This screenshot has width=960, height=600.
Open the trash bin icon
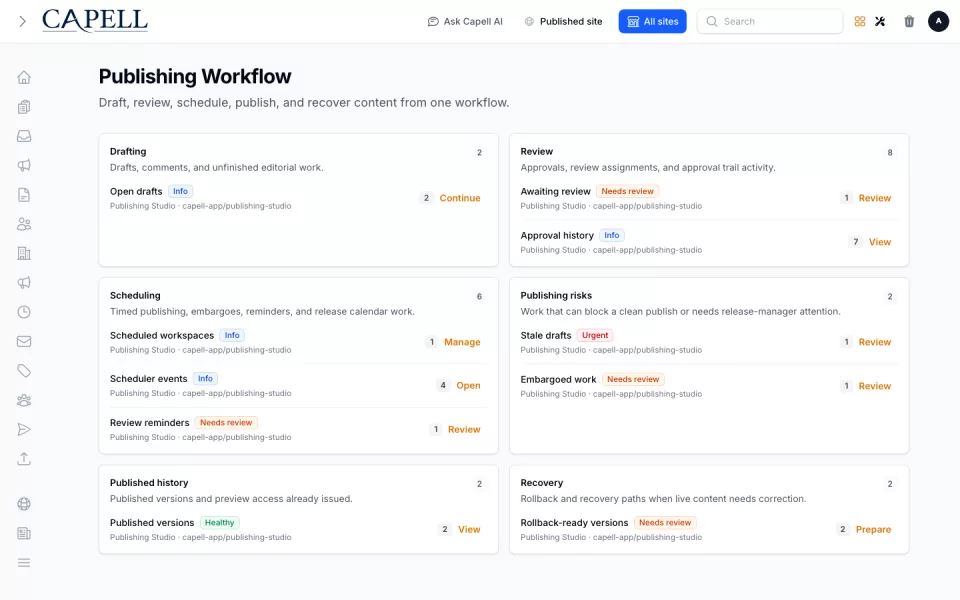point(909,21)
